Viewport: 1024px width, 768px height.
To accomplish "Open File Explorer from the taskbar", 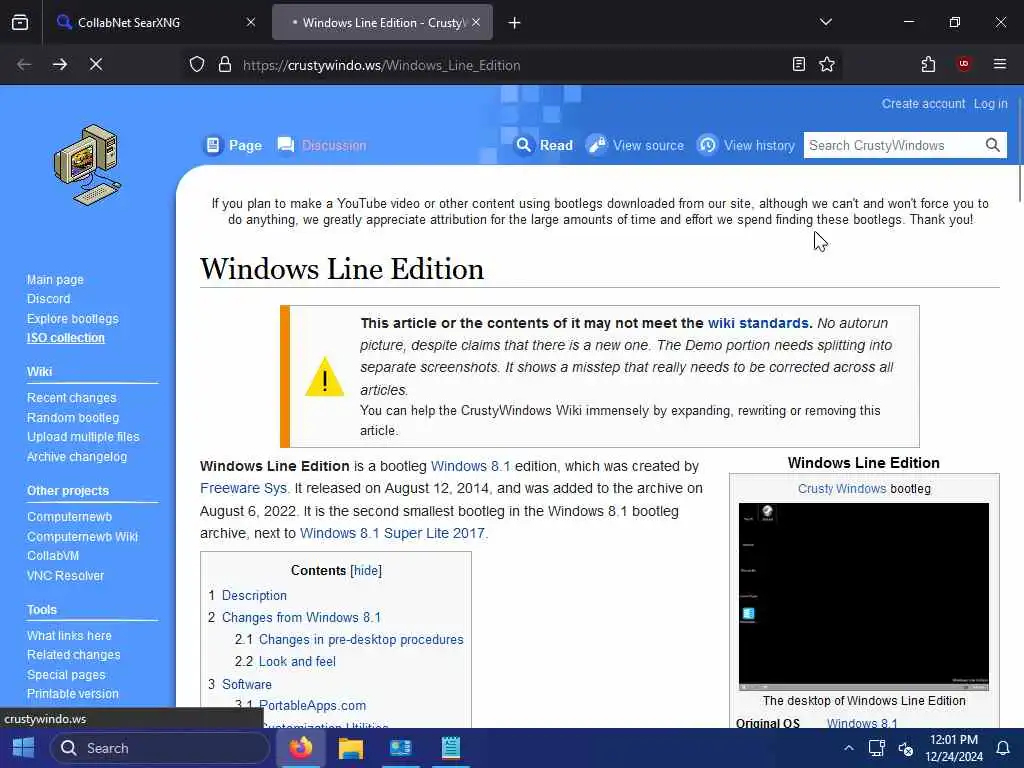I will coord(351,748).
